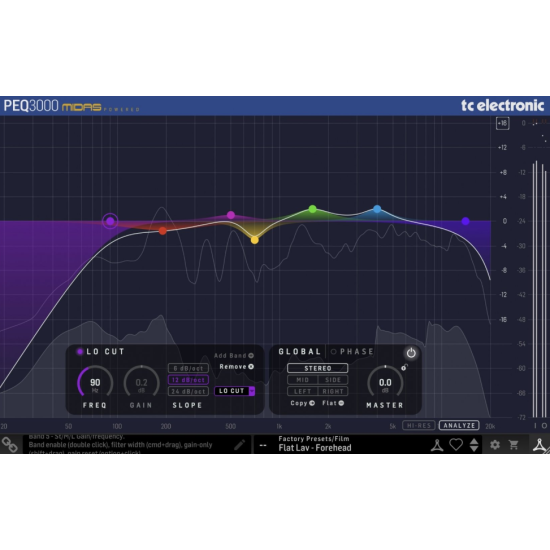Open the shopping cart icon
The height and width of the screenshot is (550, 550).
(x=514, y=445)
